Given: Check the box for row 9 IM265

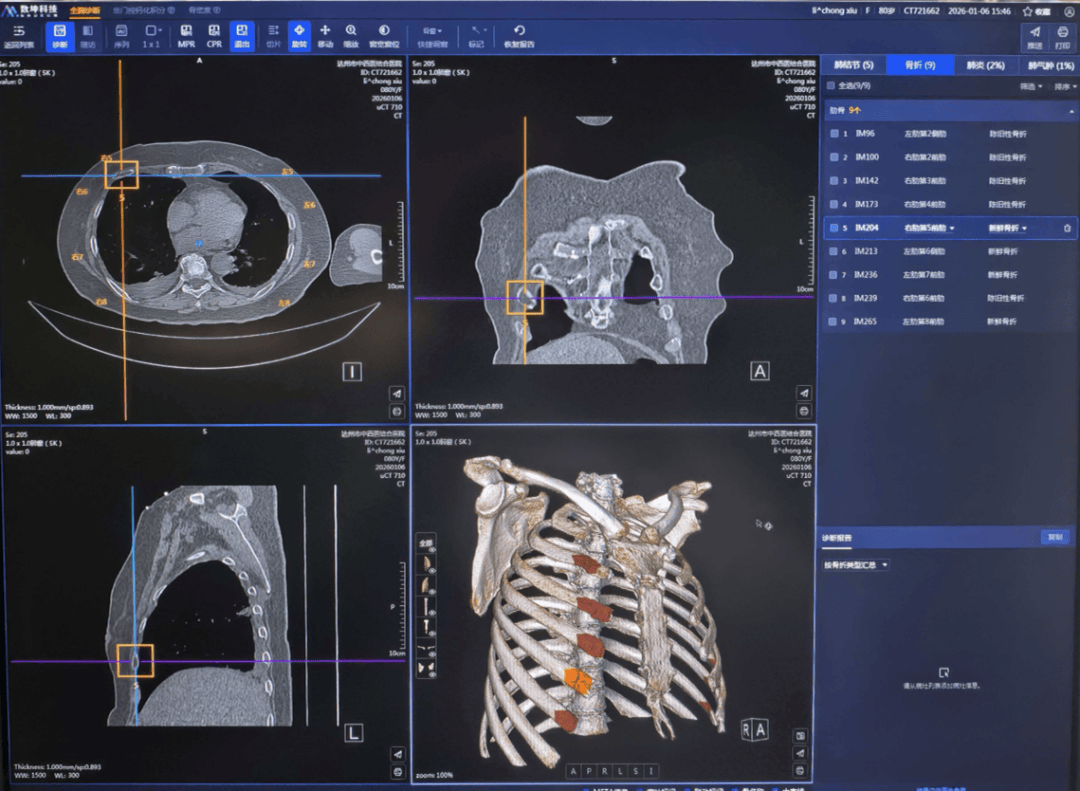Looking at the screenshot, I should click(x=833, y=322).
